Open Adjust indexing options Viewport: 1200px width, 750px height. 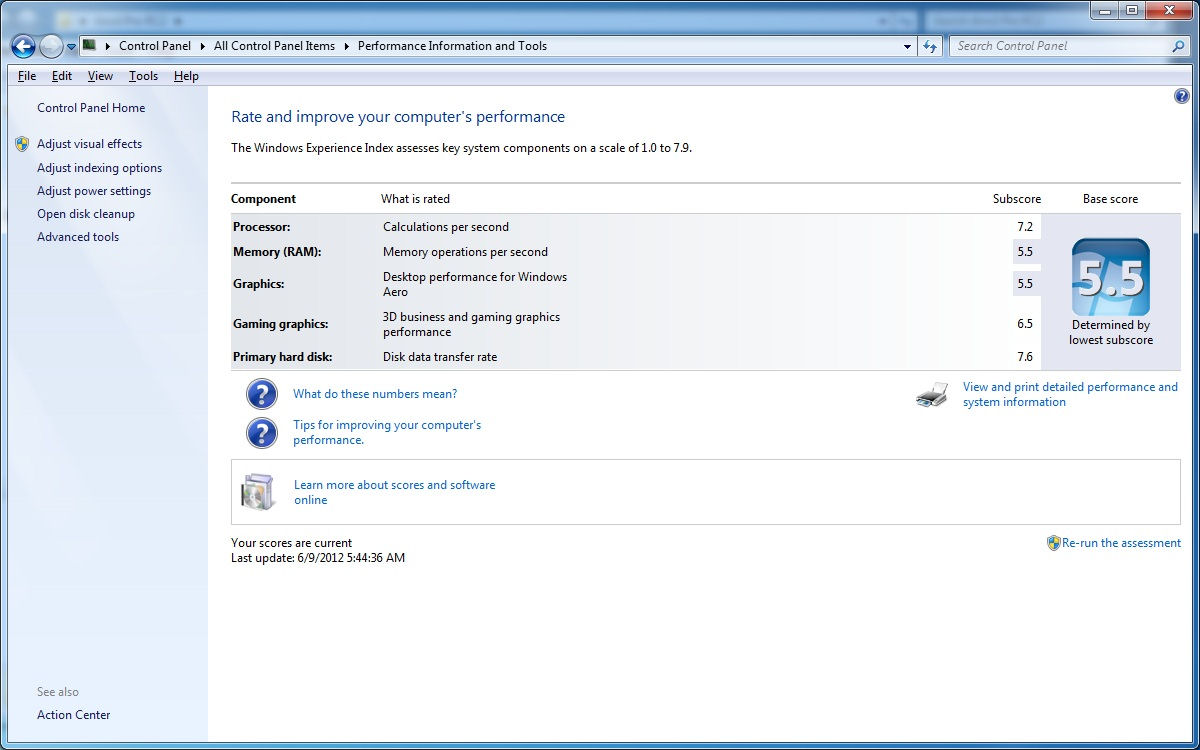click(x=99, y=168)
